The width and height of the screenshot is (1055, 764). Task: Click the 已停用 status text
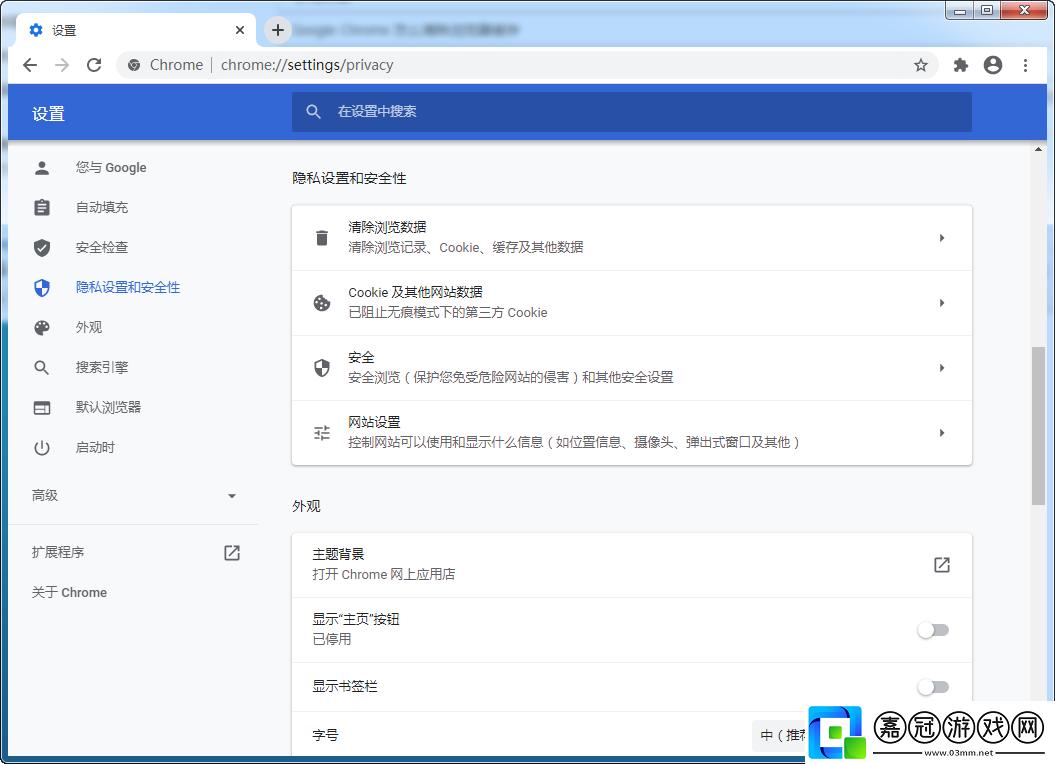(332, 639)
